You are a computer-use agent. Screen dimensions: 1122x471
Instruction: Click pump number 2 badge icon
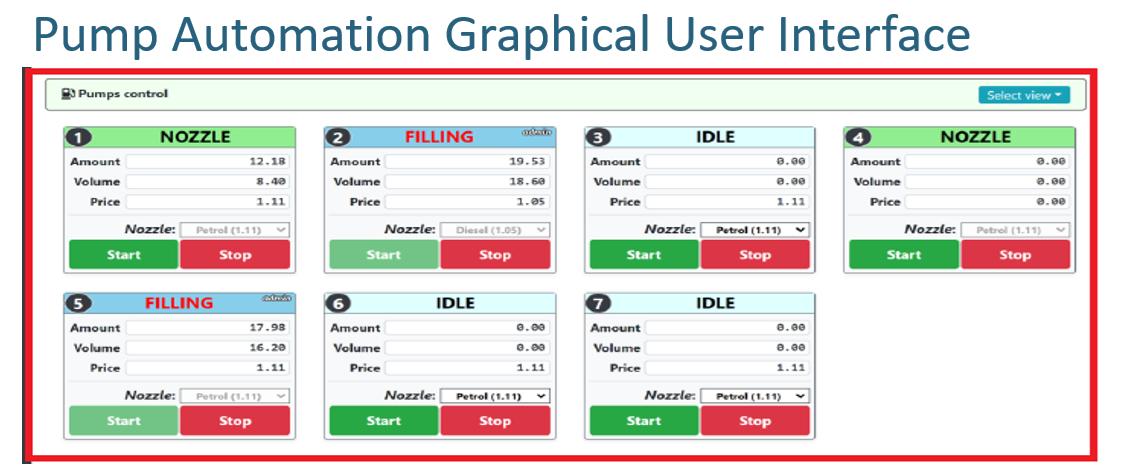point(338,138)
